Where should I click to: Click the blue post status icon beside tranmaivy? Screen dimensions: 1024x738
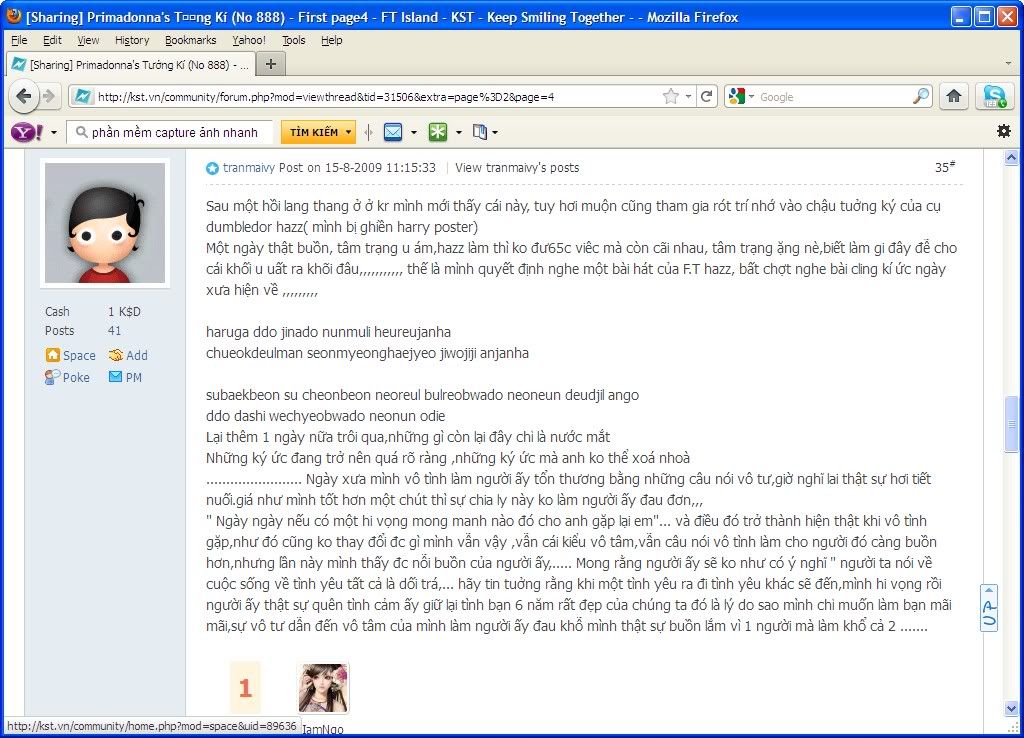[x=212, y=168]
